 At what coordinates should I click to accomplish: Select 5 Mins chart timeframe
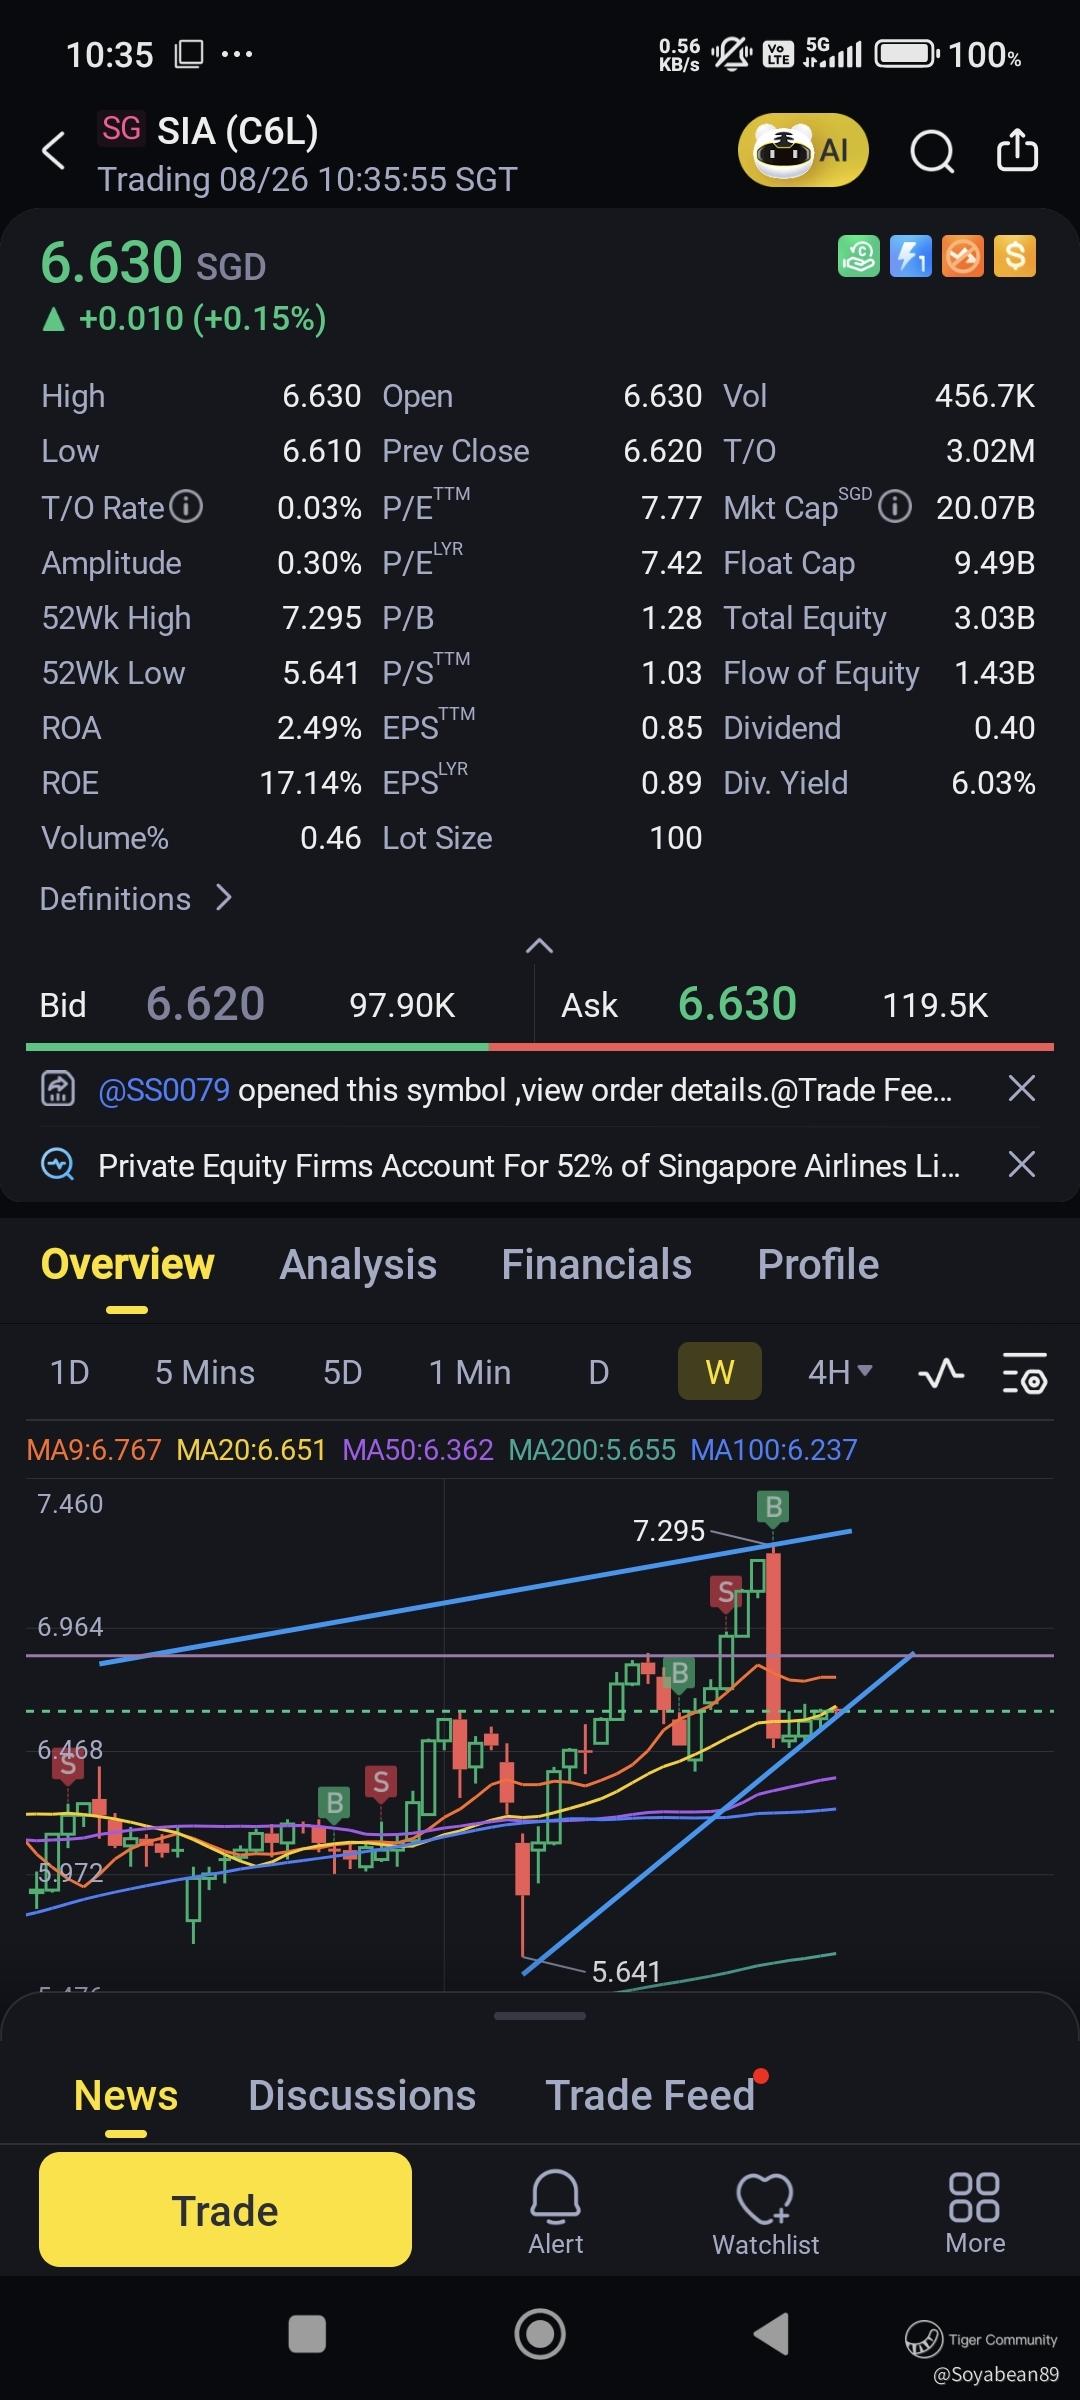click(x=205, y=1372)
